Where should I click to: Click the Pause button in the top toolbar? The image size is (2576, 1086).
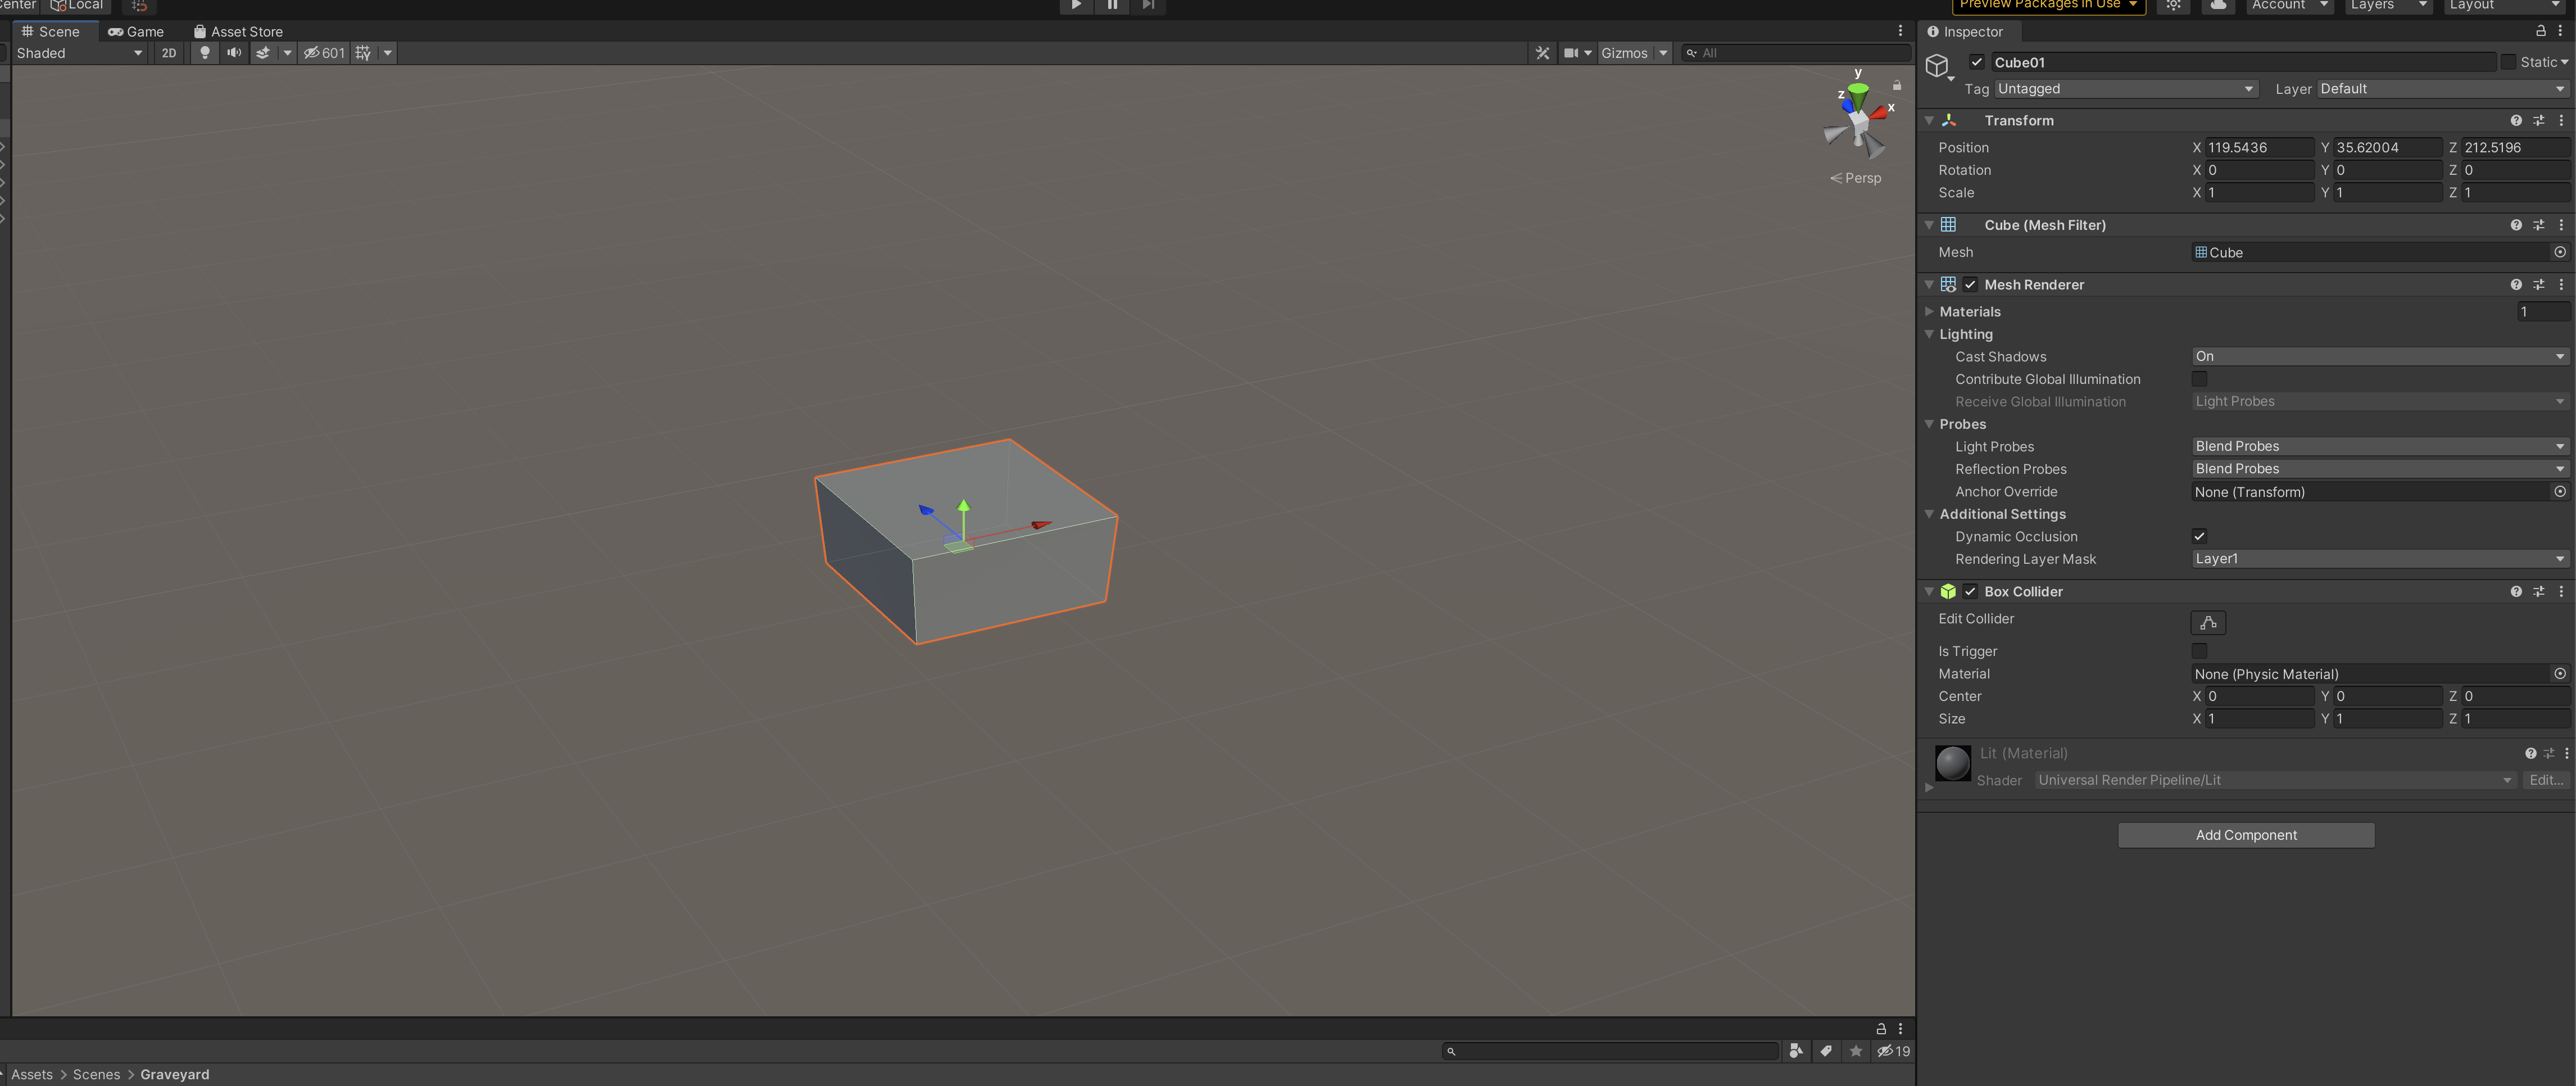point(1112,6)
